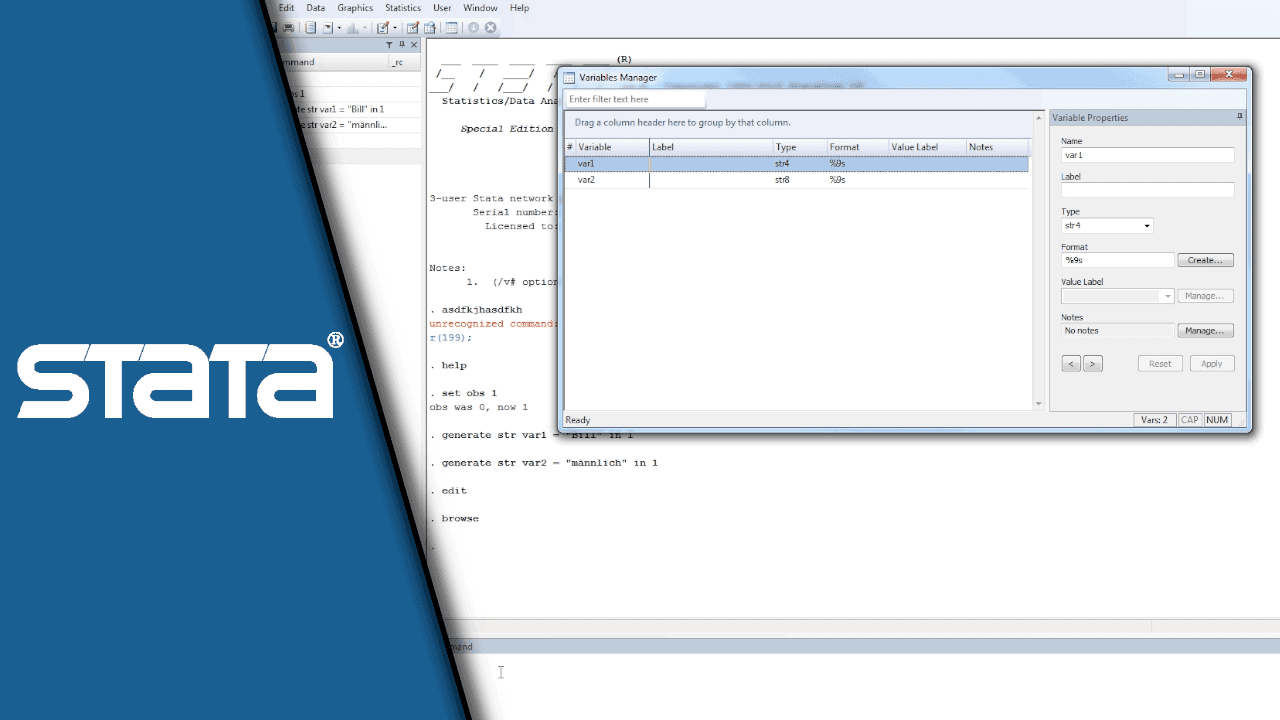Open the Value Label dropdown
1280x720 pixels.
click(x=1117, y=296)
